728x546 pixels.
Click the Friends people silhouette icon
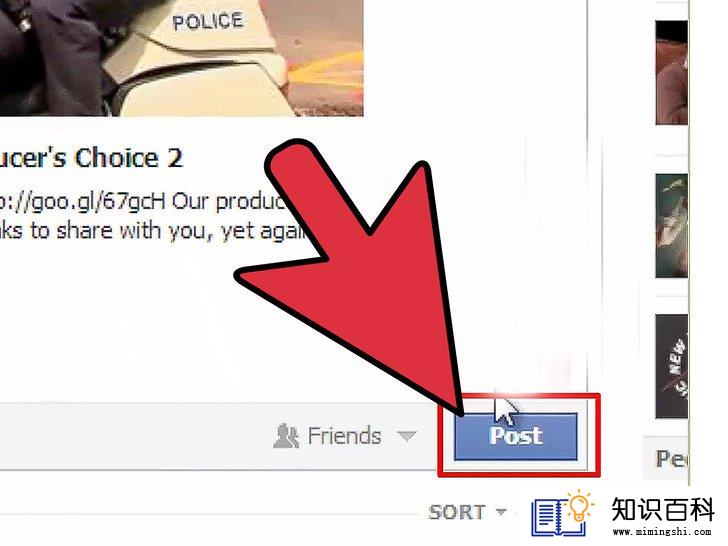click(286, 436)
